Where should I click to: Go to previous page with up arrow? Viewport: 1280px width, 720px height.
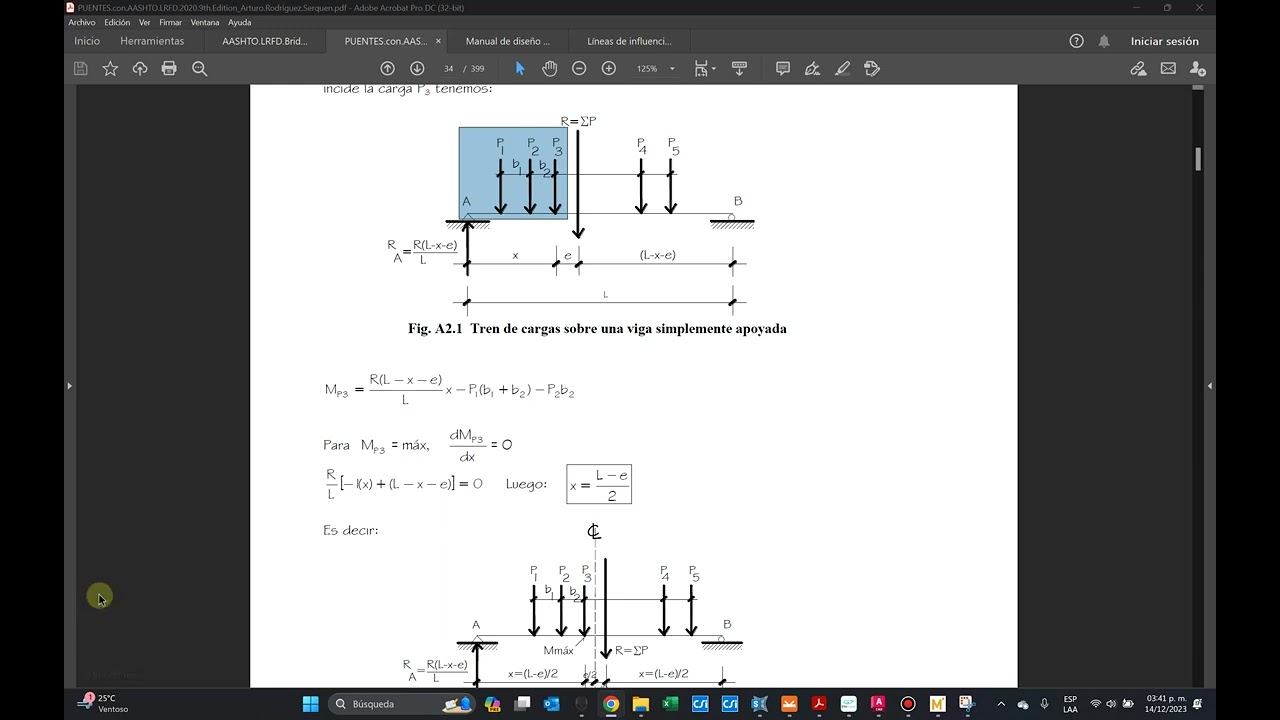coord(387,68)
